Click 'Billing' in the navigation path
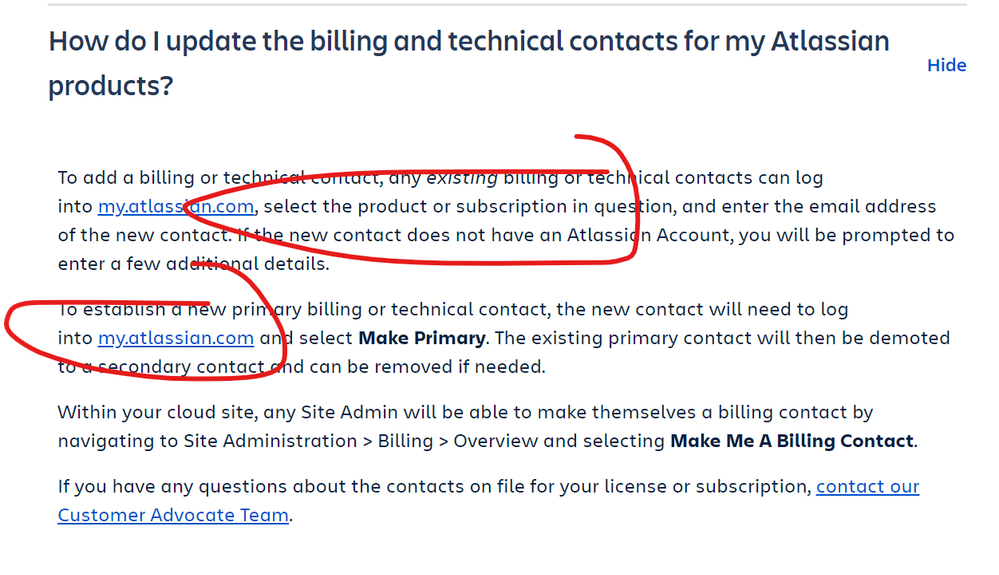Screen dimensions: 999x575 (405, 441)
